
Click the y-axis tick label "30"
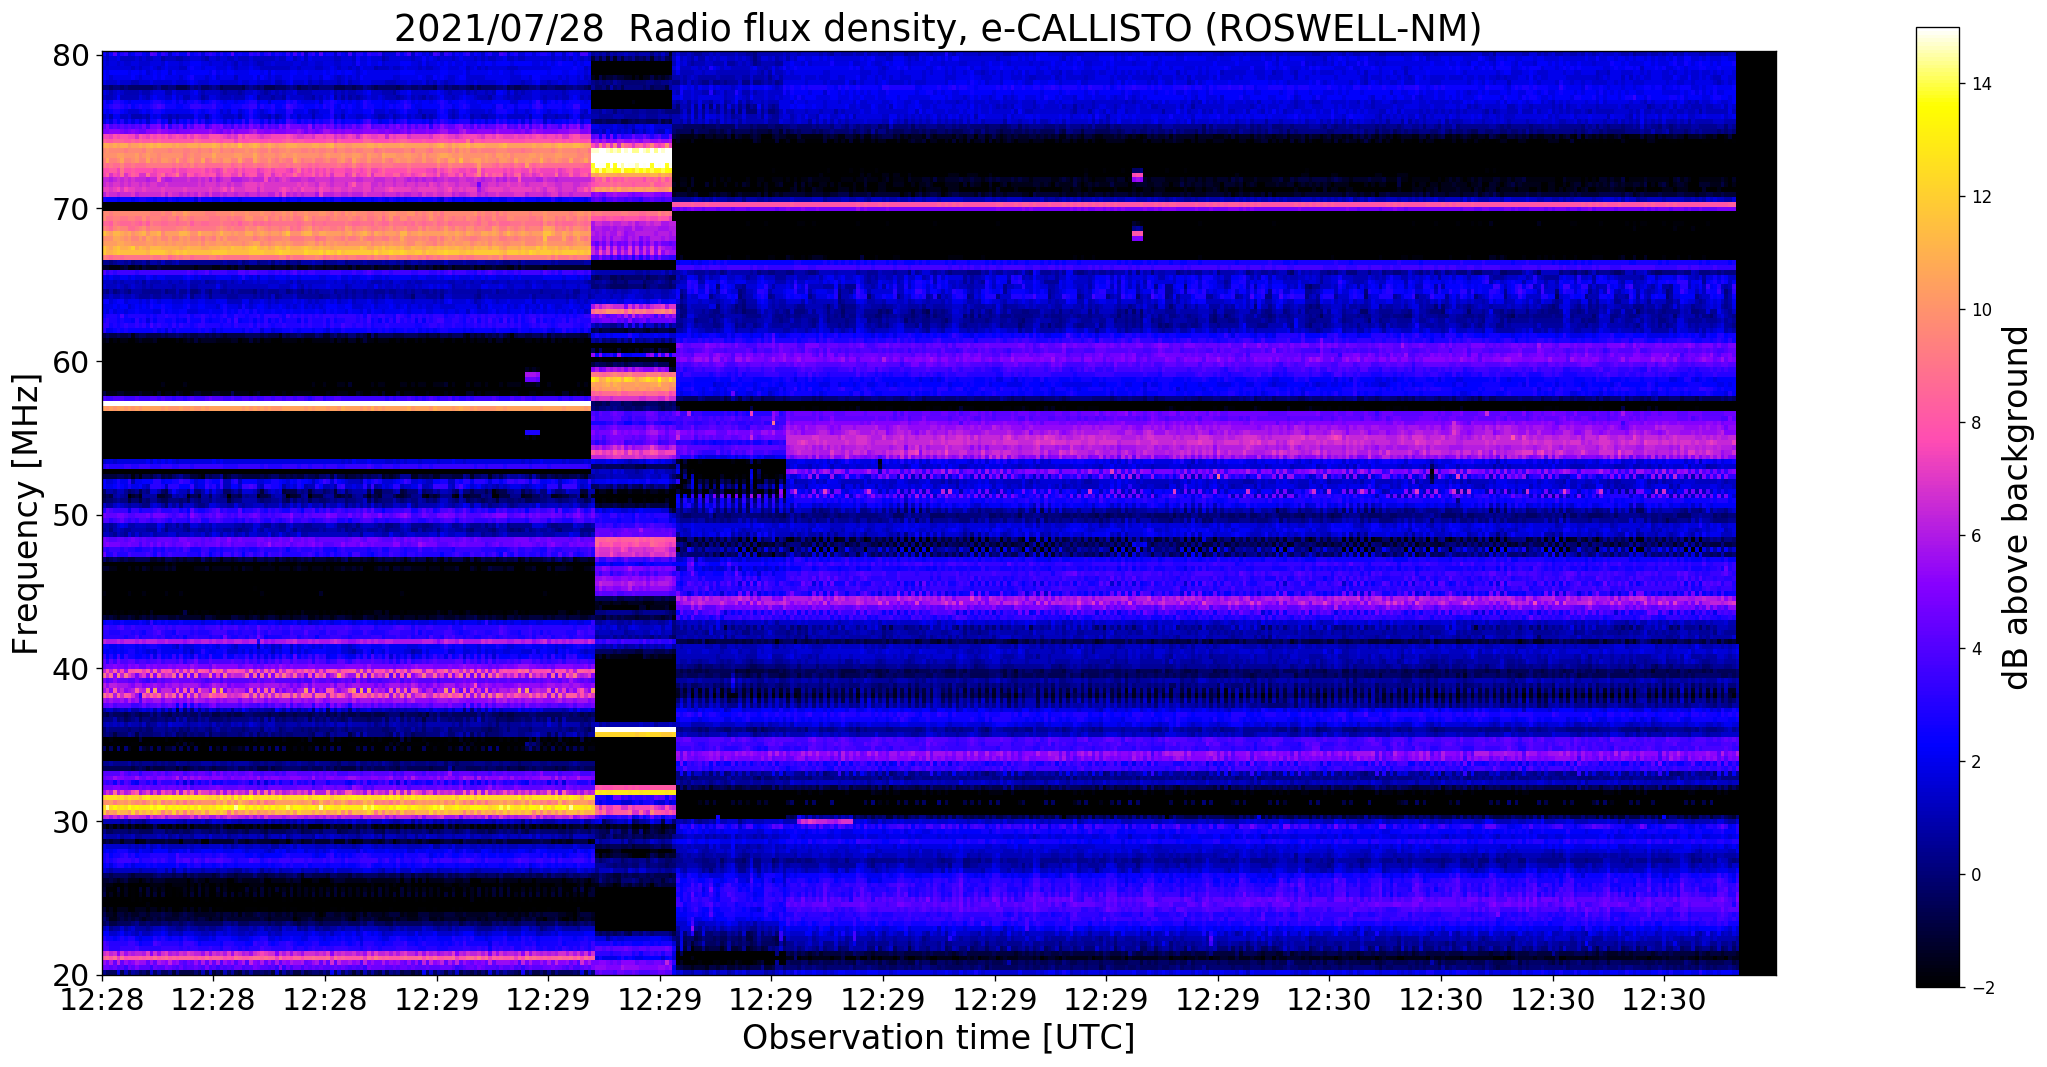[x=69, y=822]
